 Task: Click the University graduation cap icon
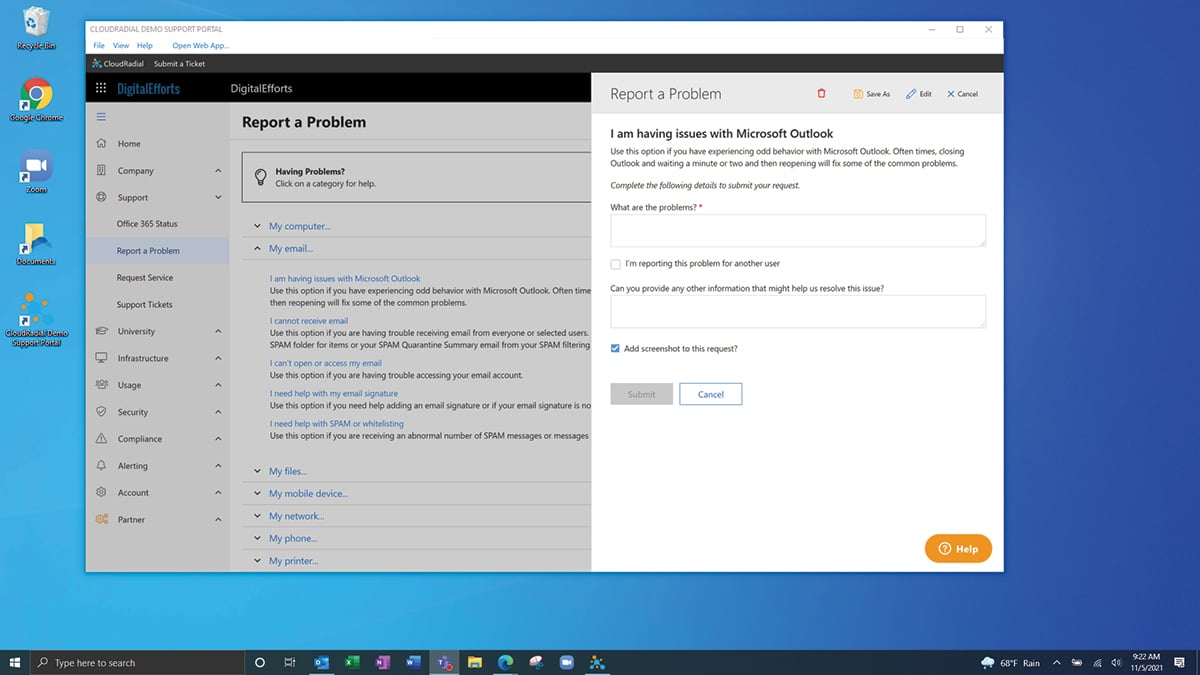101,332
